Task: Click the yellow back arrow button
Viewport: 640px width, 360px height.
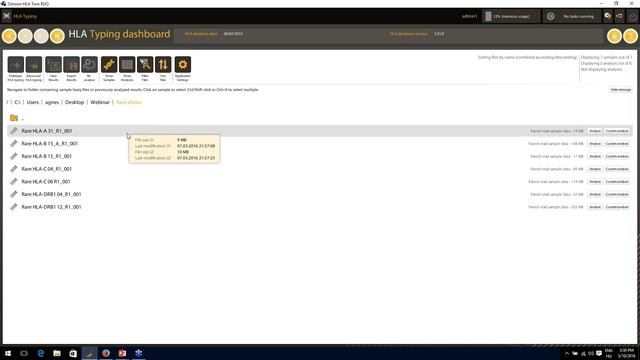Action: pyautogui.click(x=9, y=36)
